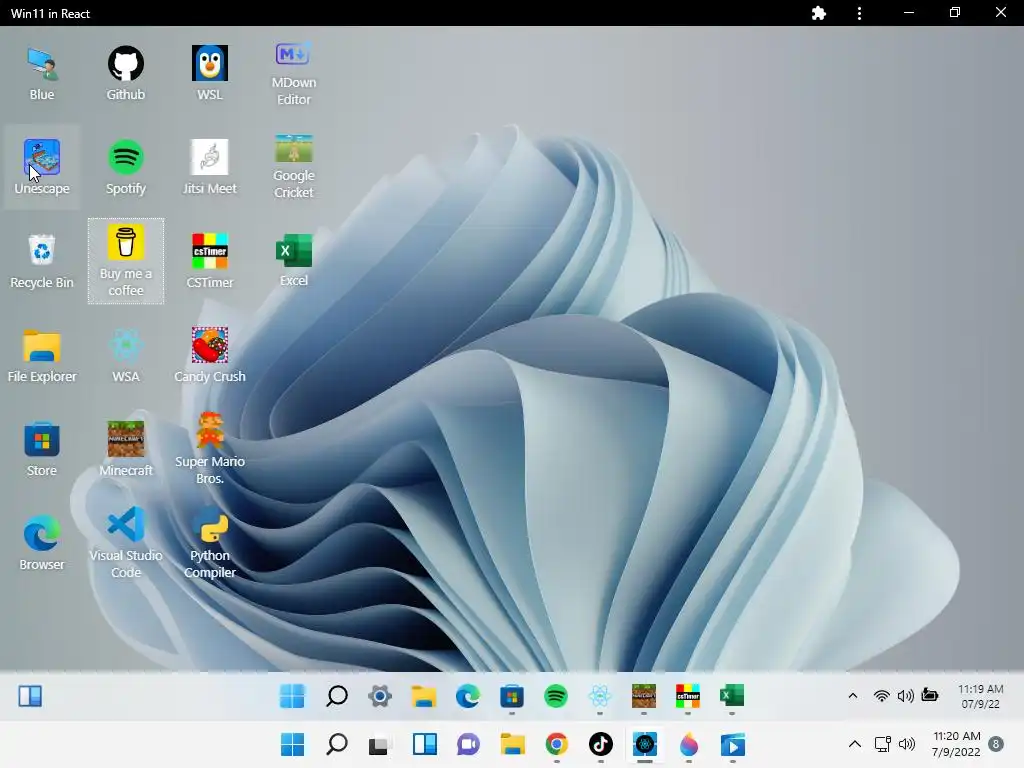Viewport: 1024px width, 768px height.
Task: Open the Python Compiler desktop icon
Action: click(x=210, y=543)
